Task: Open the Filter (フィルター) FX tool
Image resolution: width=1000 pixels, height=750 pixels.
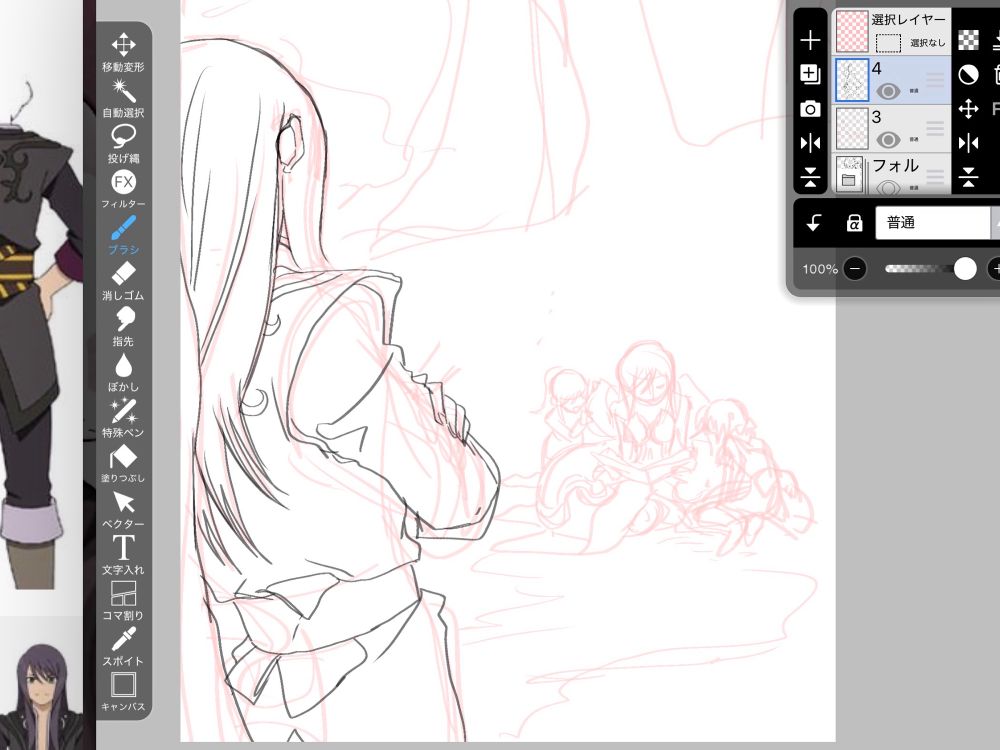Action: [123, 189]
